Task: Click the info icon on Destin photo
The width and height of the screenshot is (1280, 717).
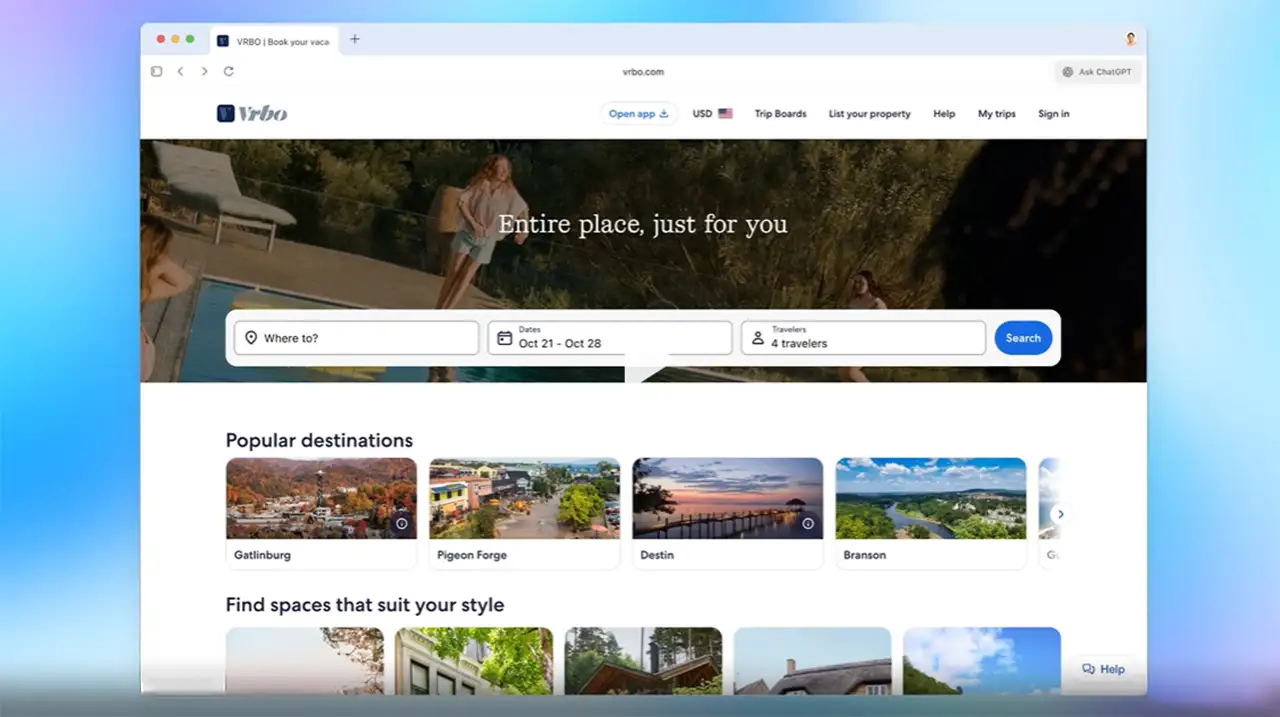Action: (808, 523)
